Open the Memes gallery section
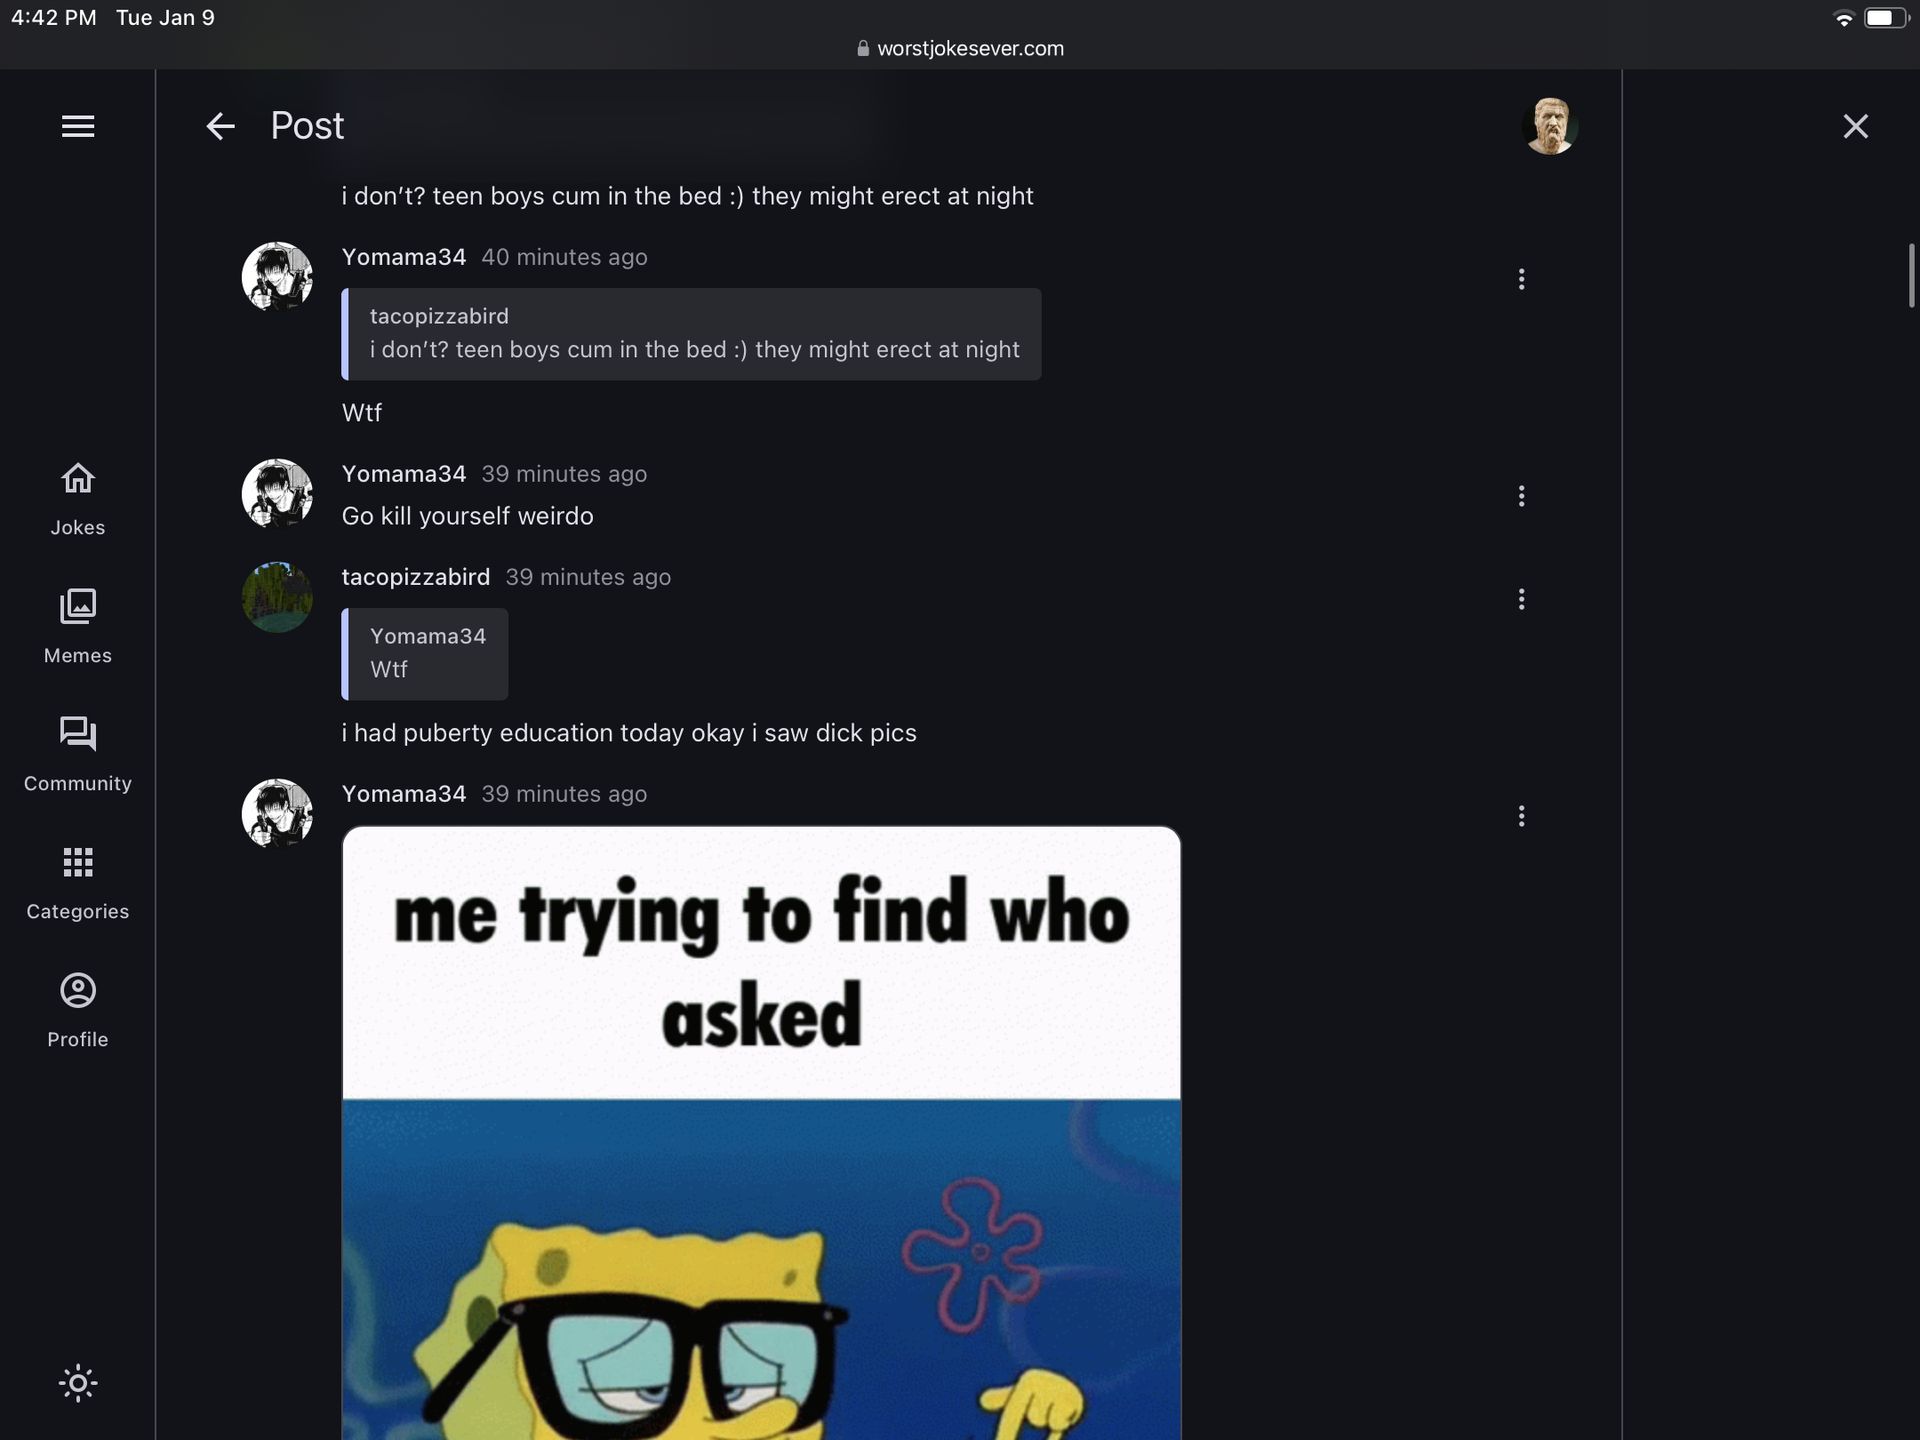The width and height of the screenshot is (1920, 1440). pyautogui.click(x=78, y=627)
